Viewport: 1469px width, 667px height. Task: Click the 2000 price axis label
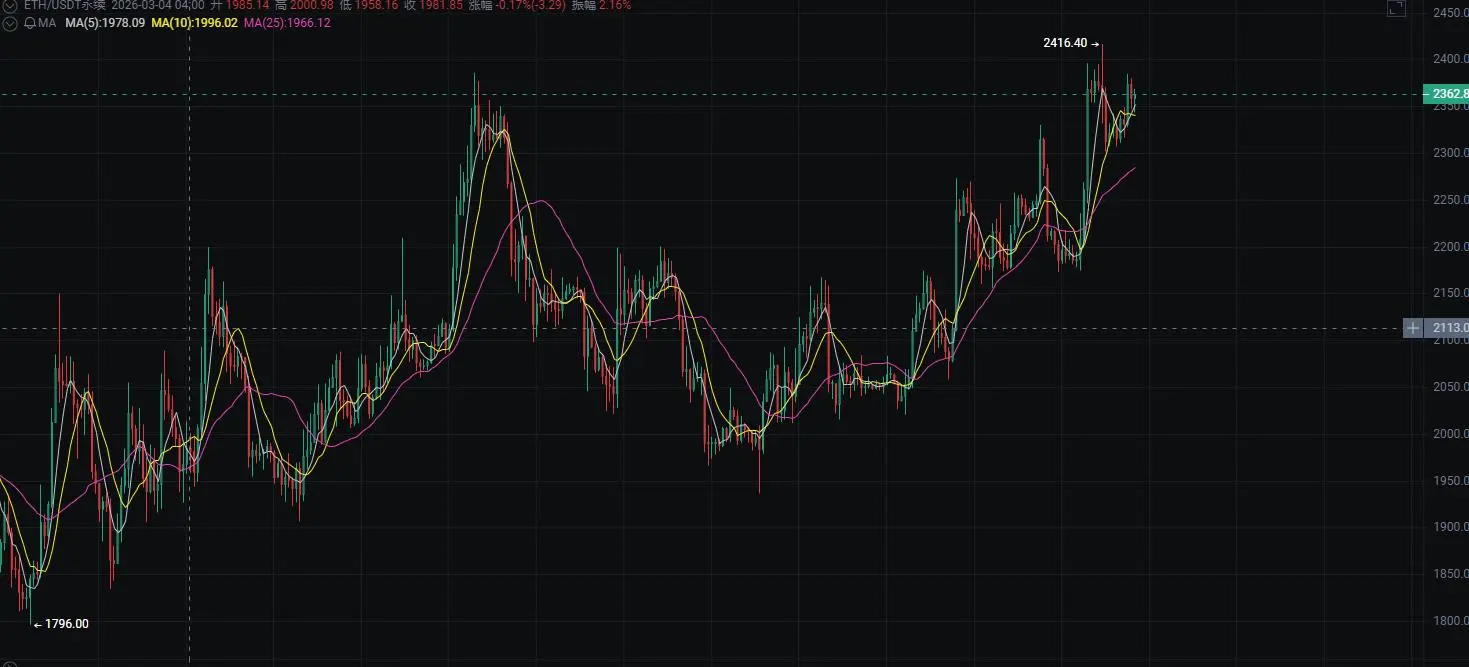tap(1450, 433)
